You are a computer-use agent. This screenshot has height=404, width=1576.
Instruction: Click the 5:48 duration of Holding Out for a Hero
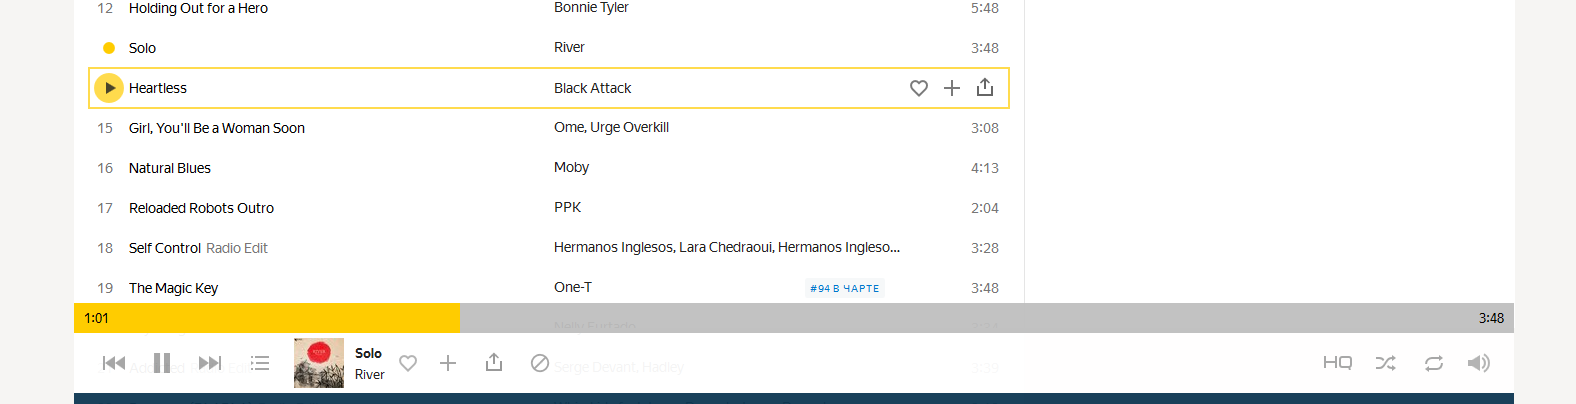point(985,8)
